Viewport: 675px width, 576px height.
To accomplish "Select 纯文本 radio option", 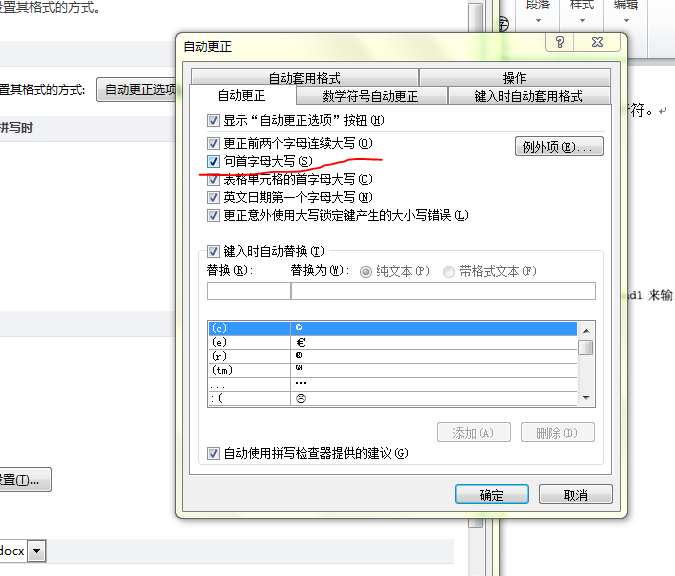I will [x=366, y=272].
